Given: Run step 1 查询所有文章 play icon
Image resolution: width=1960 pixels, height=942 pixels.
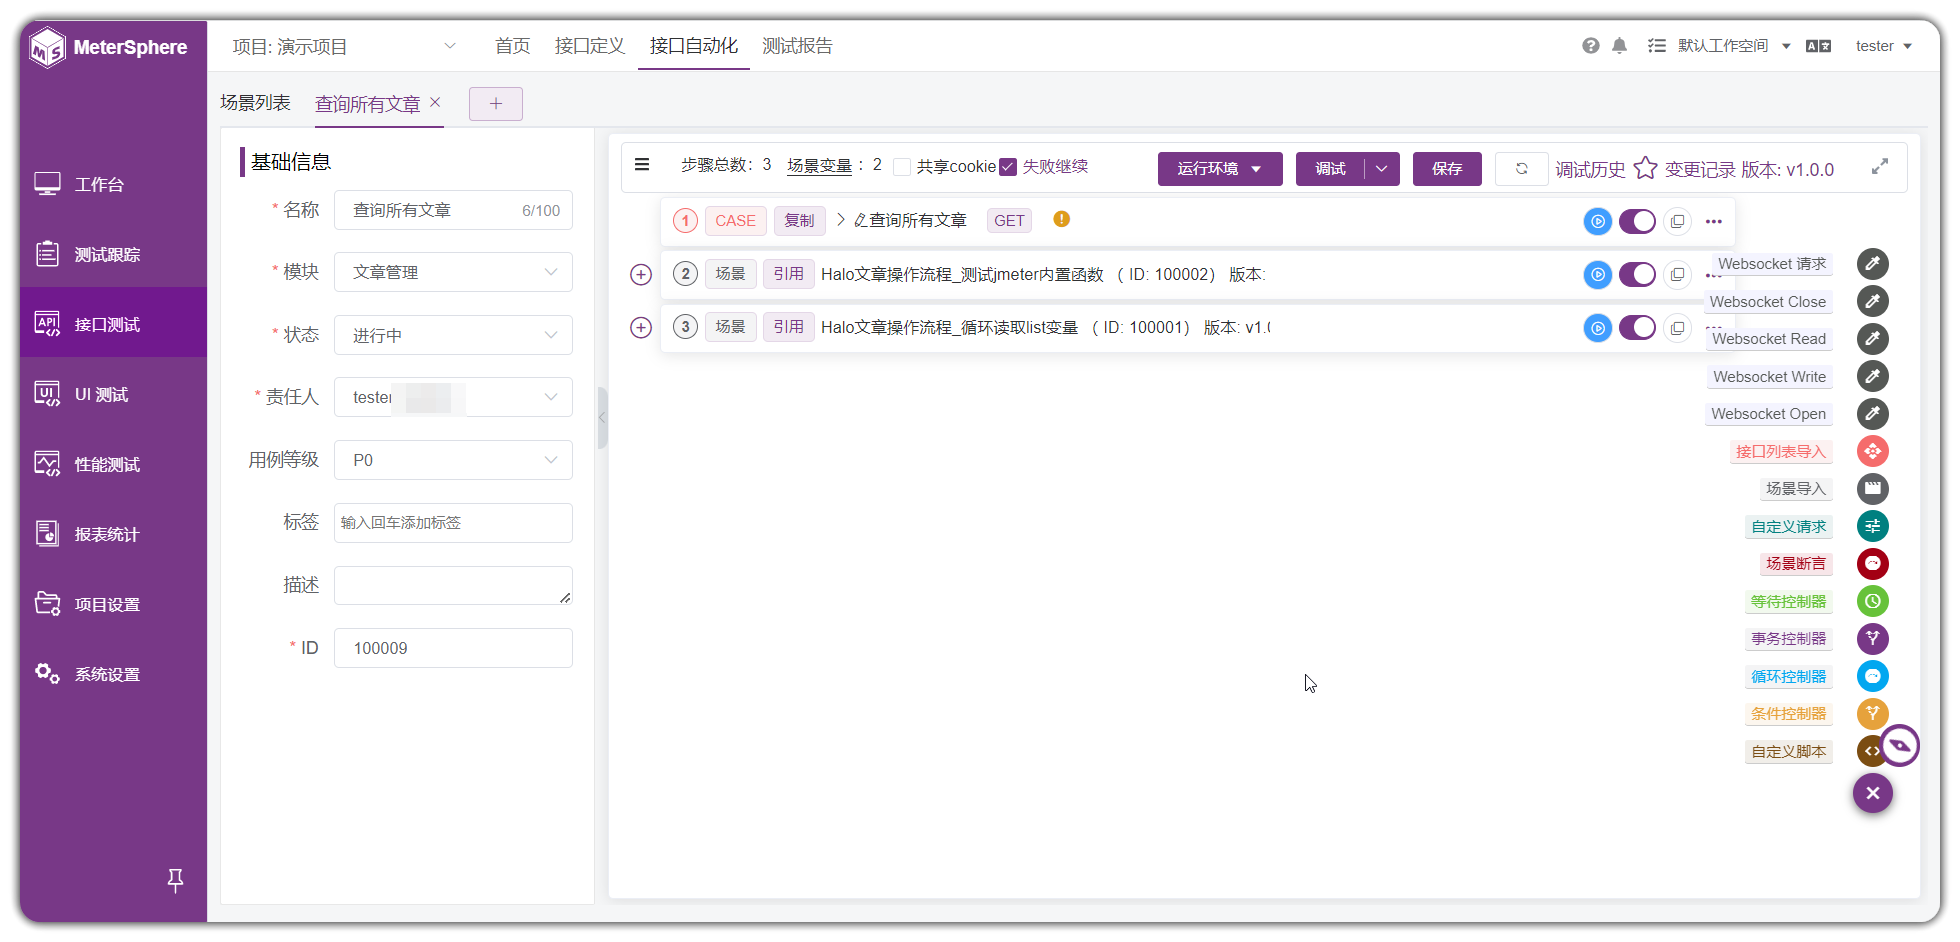Looking at the screenshot, I should 1597,221.
